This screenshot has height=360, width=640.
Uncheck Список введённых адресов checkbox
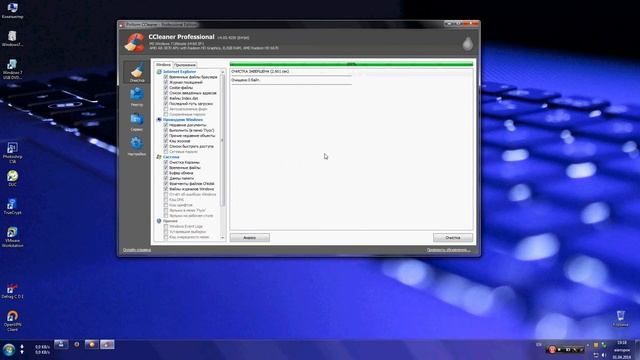point(166,93)
